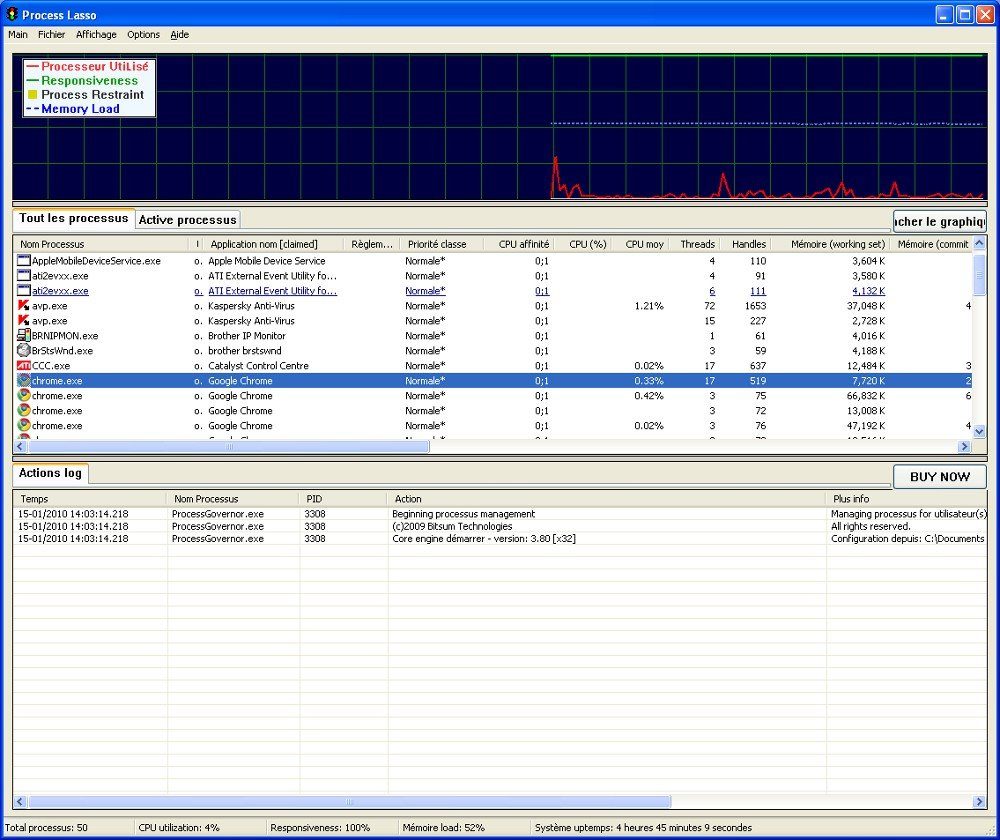The image size is (1000, 840).
Task: Click process list horizontal scroll left arrow
Action: click(20, 446)
